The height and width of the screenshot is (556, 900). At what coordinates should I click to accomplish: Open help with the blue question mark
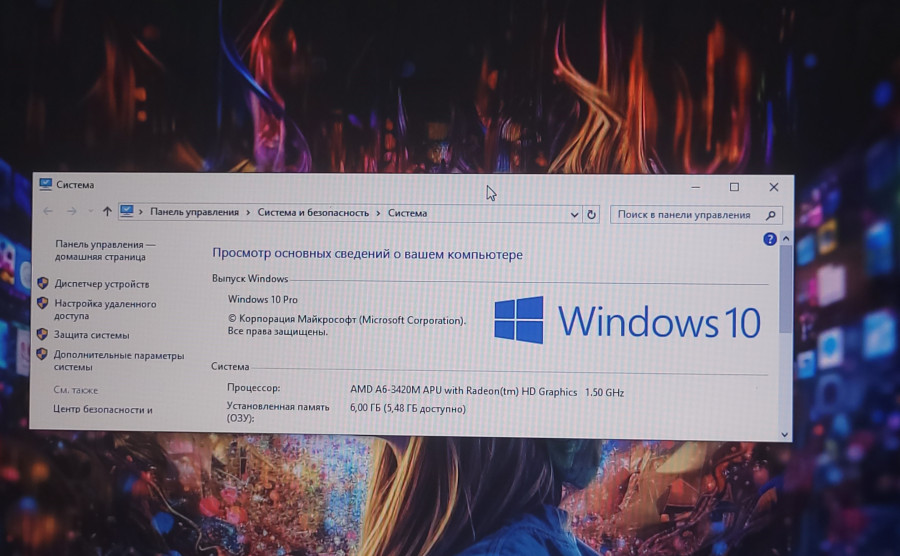pyautogui.click(x=770, y=239)
